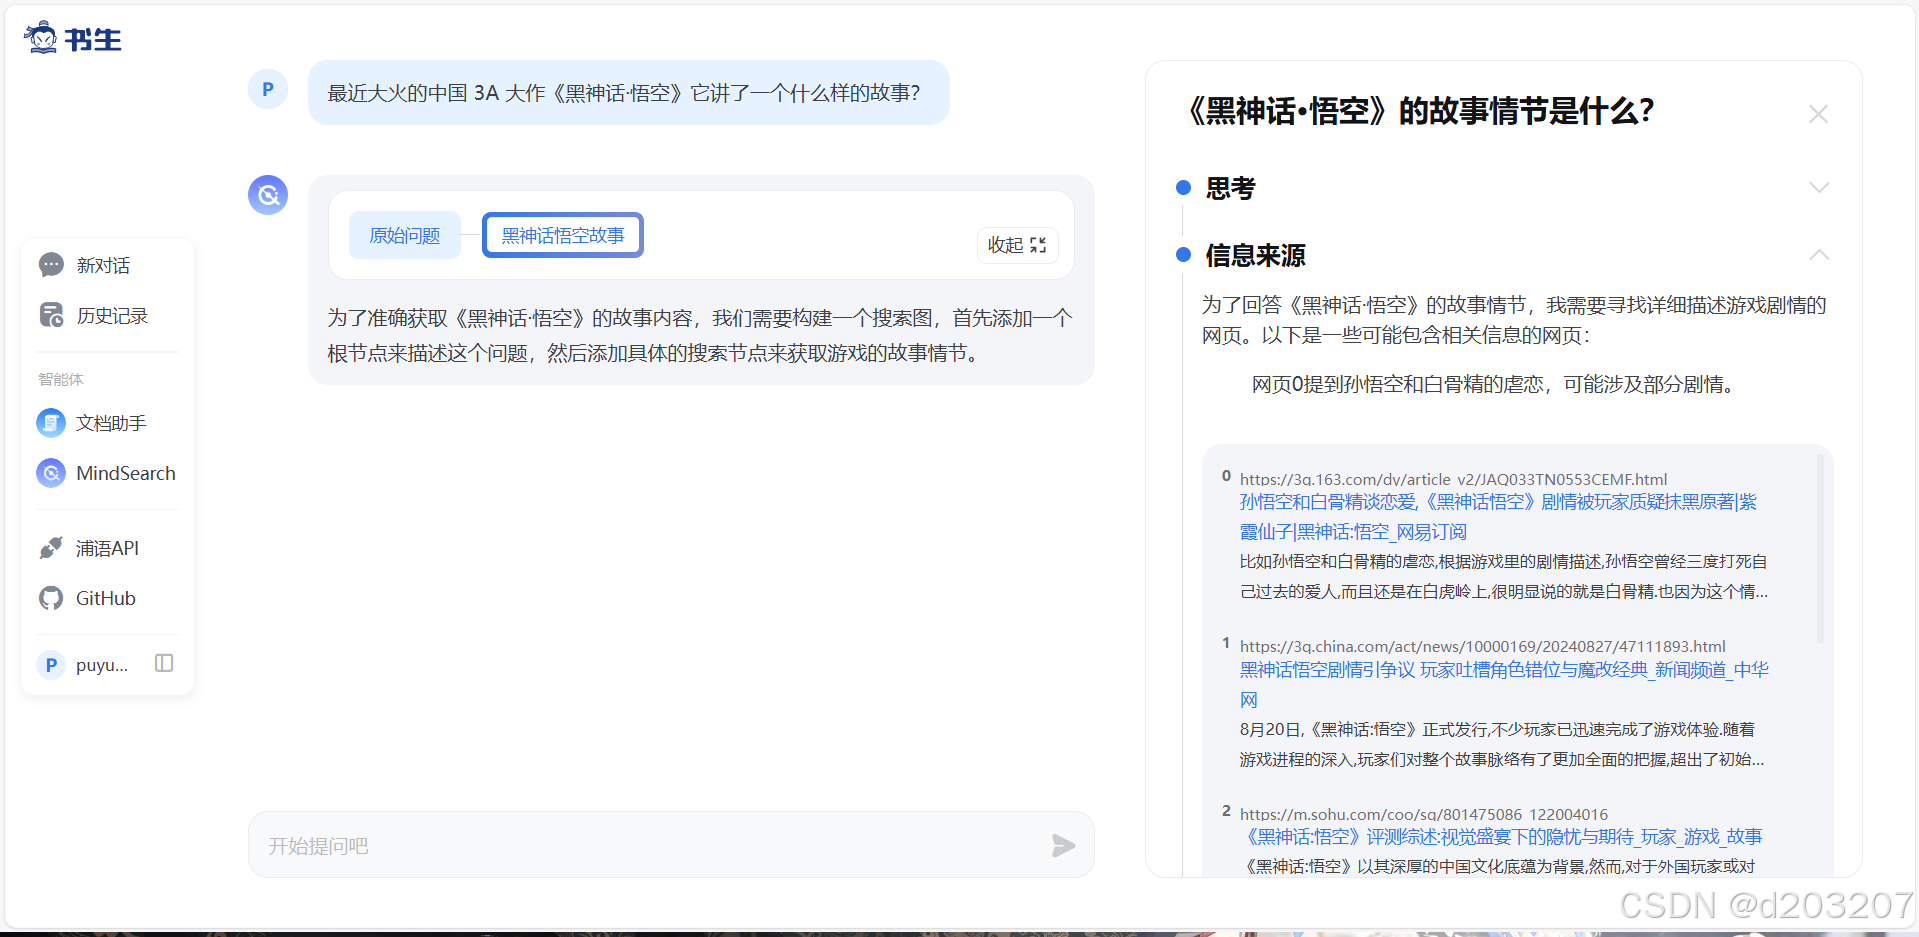The image size is (1919, 937).
Task: Switch to the 原始问题 node tab
Action: pos(404,234)
